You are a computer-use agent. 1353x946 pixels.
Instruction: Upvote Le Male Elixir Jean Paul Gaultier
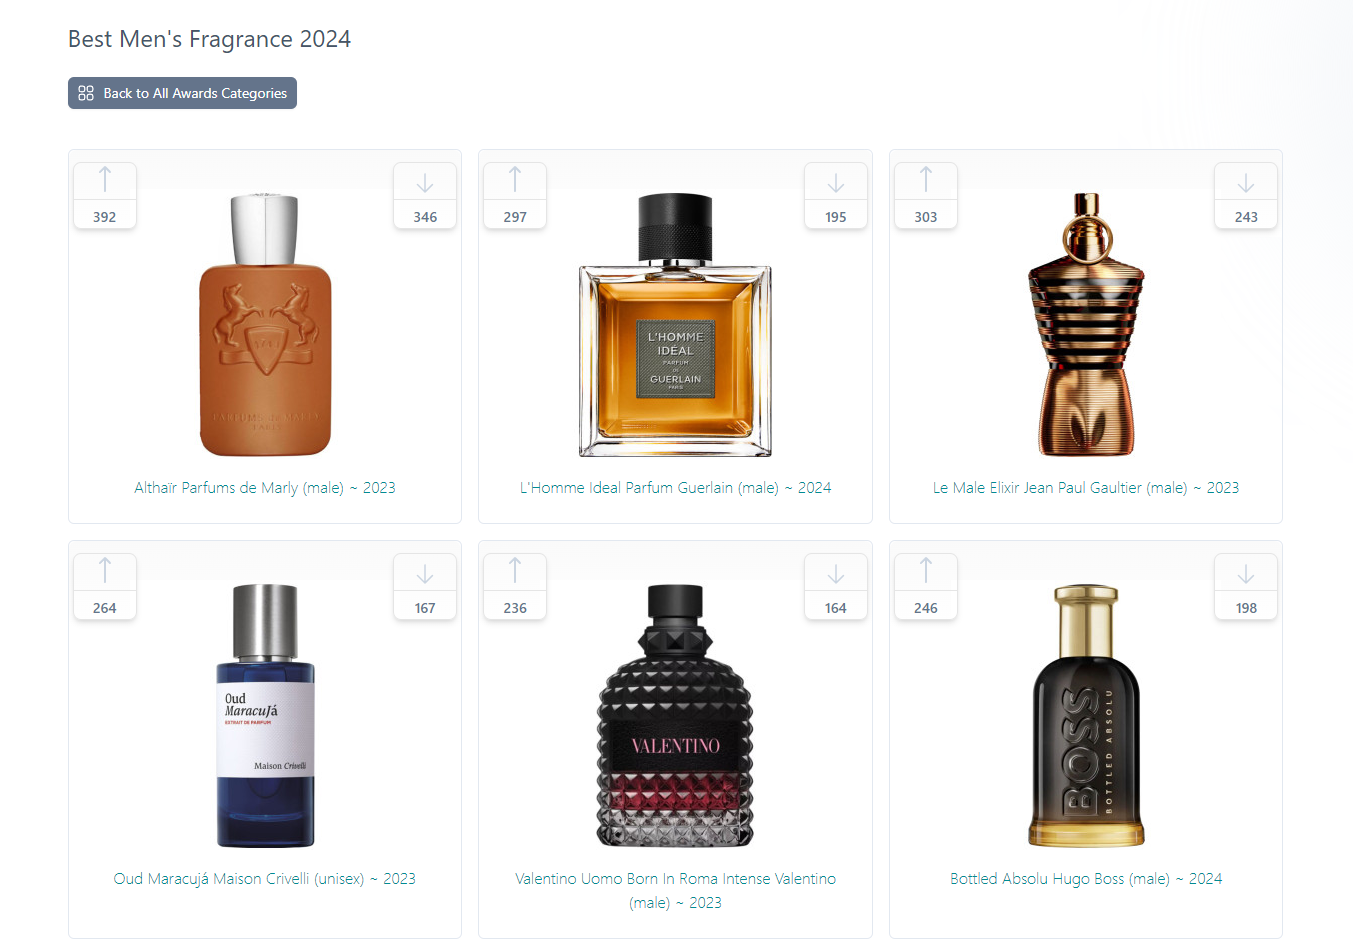coord(926,196)
